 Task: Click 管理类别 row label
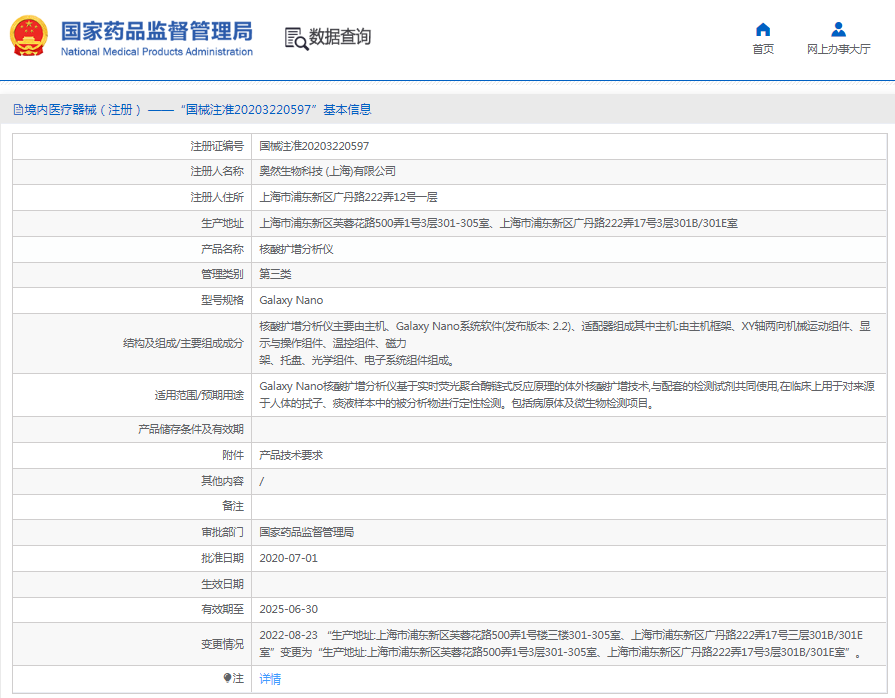222,275
